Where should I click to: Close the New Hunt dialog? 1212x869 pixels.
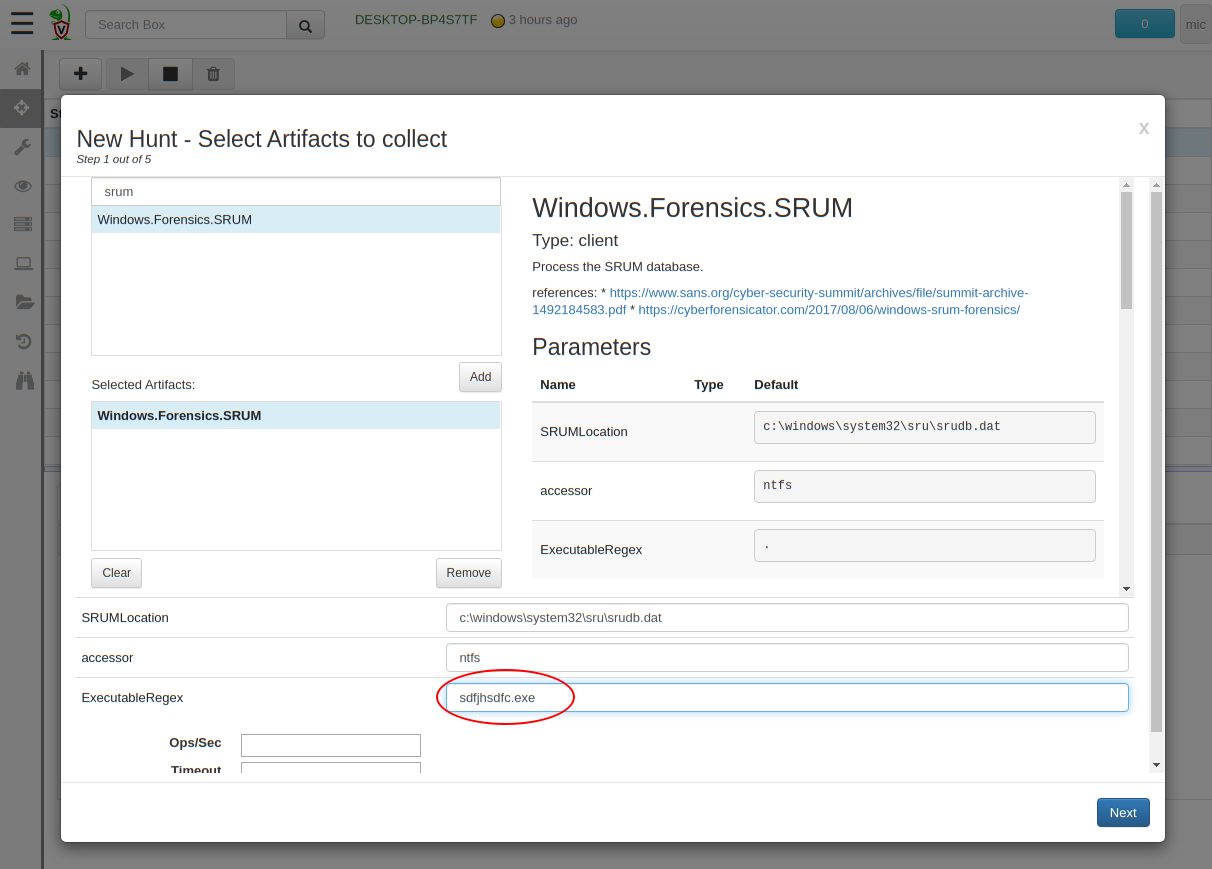coord(1143,128)
